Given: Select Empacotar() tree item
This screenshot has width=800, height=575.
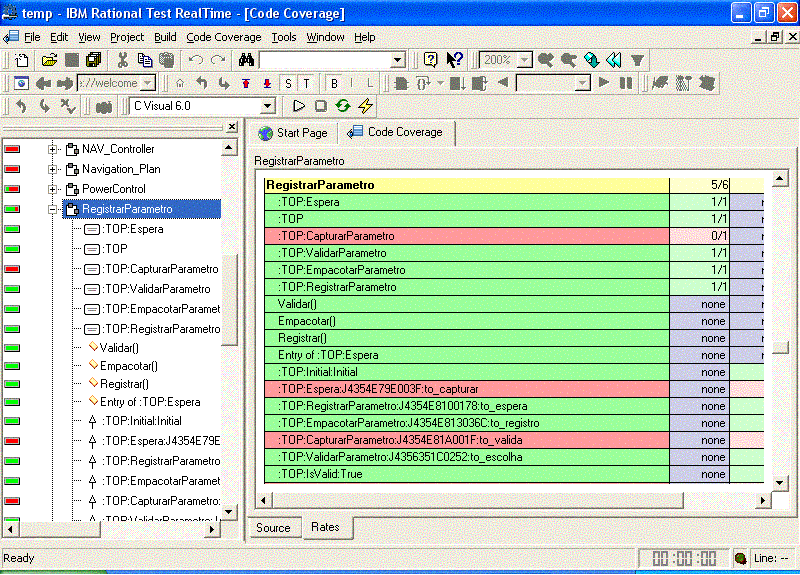Looking at the screenshot, I should pyautogui.click(x=129, y=366).
